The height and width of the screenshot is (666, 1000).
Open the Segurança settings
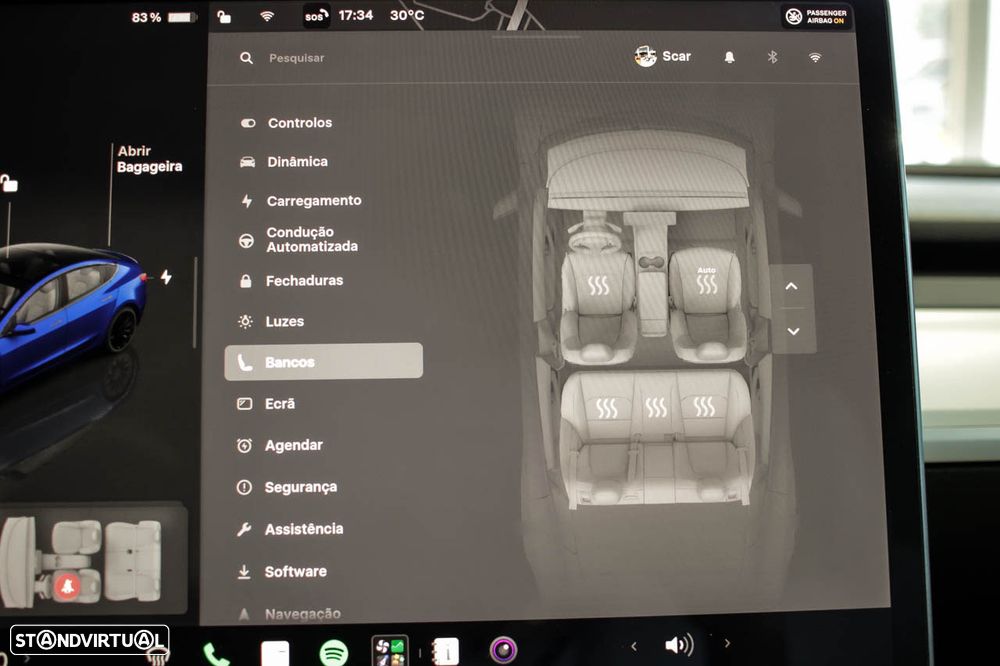pos(286,487)
